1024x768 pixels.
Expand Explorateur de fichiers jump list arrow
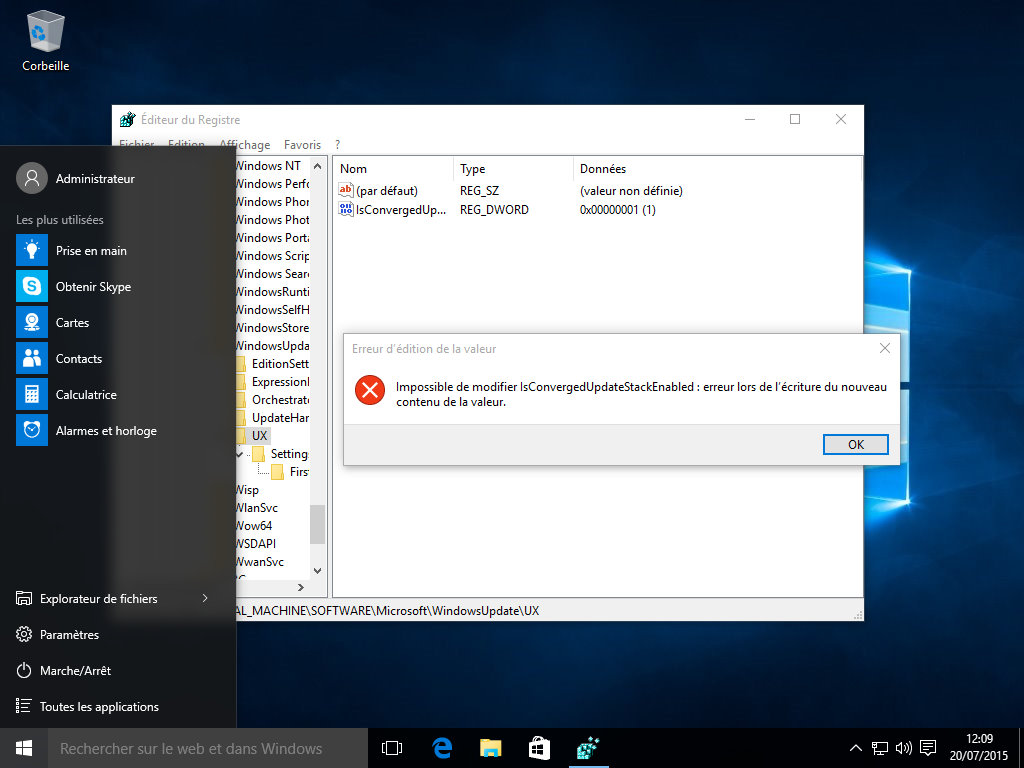205,598
